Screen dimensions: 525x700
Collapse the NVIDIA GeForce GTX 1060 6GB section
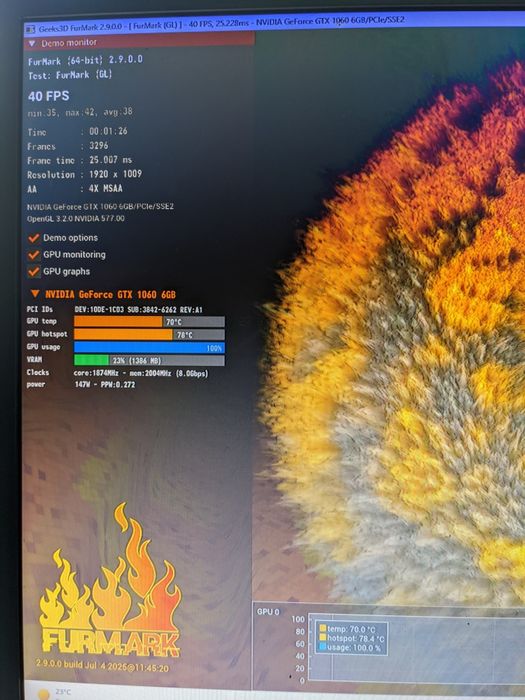[x=35, y=294]
